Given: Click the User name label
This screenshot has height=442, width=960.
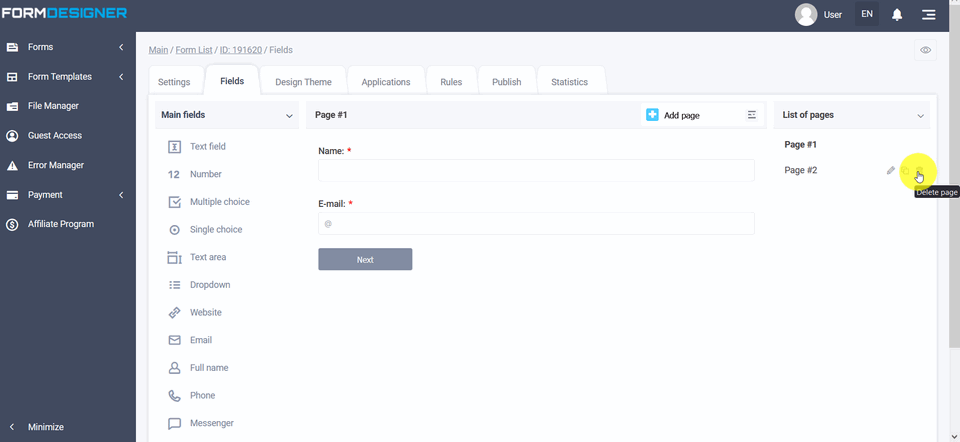Looking at the screenshot, I should tap(833, 15).
